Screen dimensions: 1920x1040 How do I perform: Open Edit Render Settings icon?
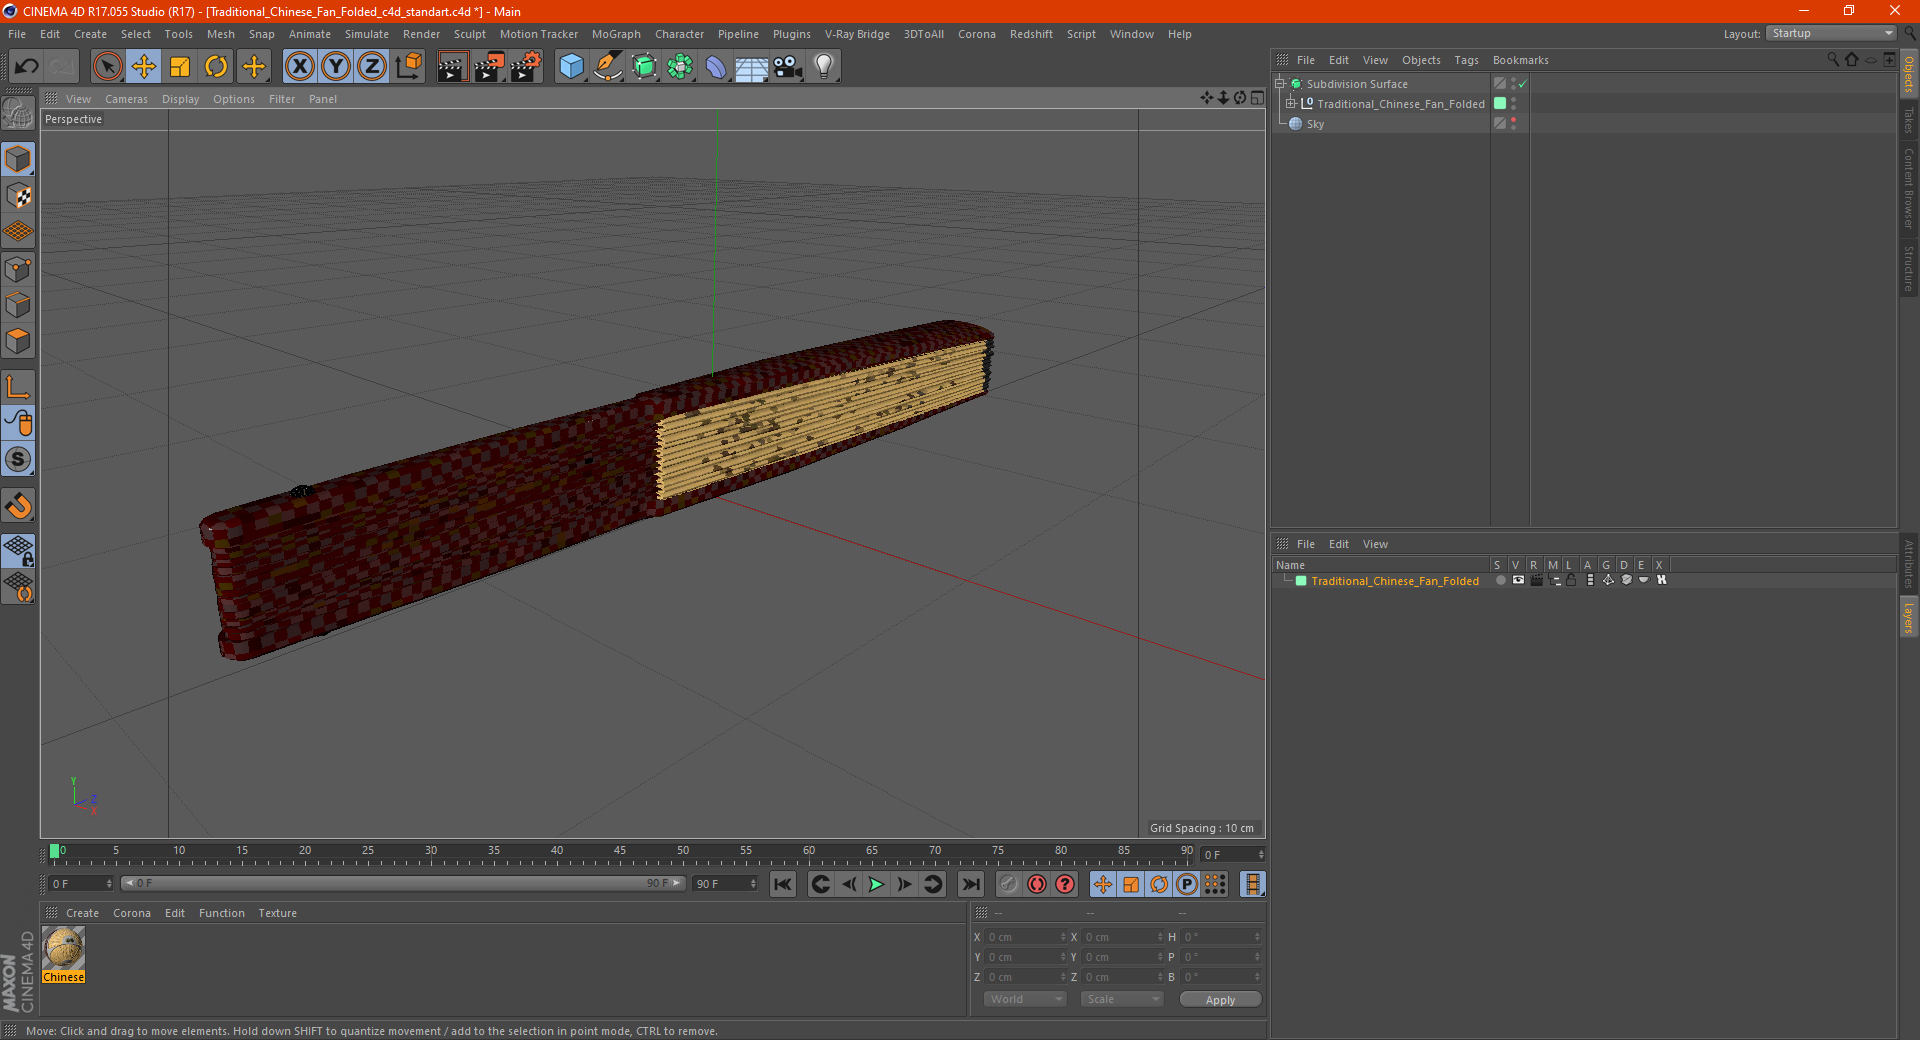click(x=526, y=67)
